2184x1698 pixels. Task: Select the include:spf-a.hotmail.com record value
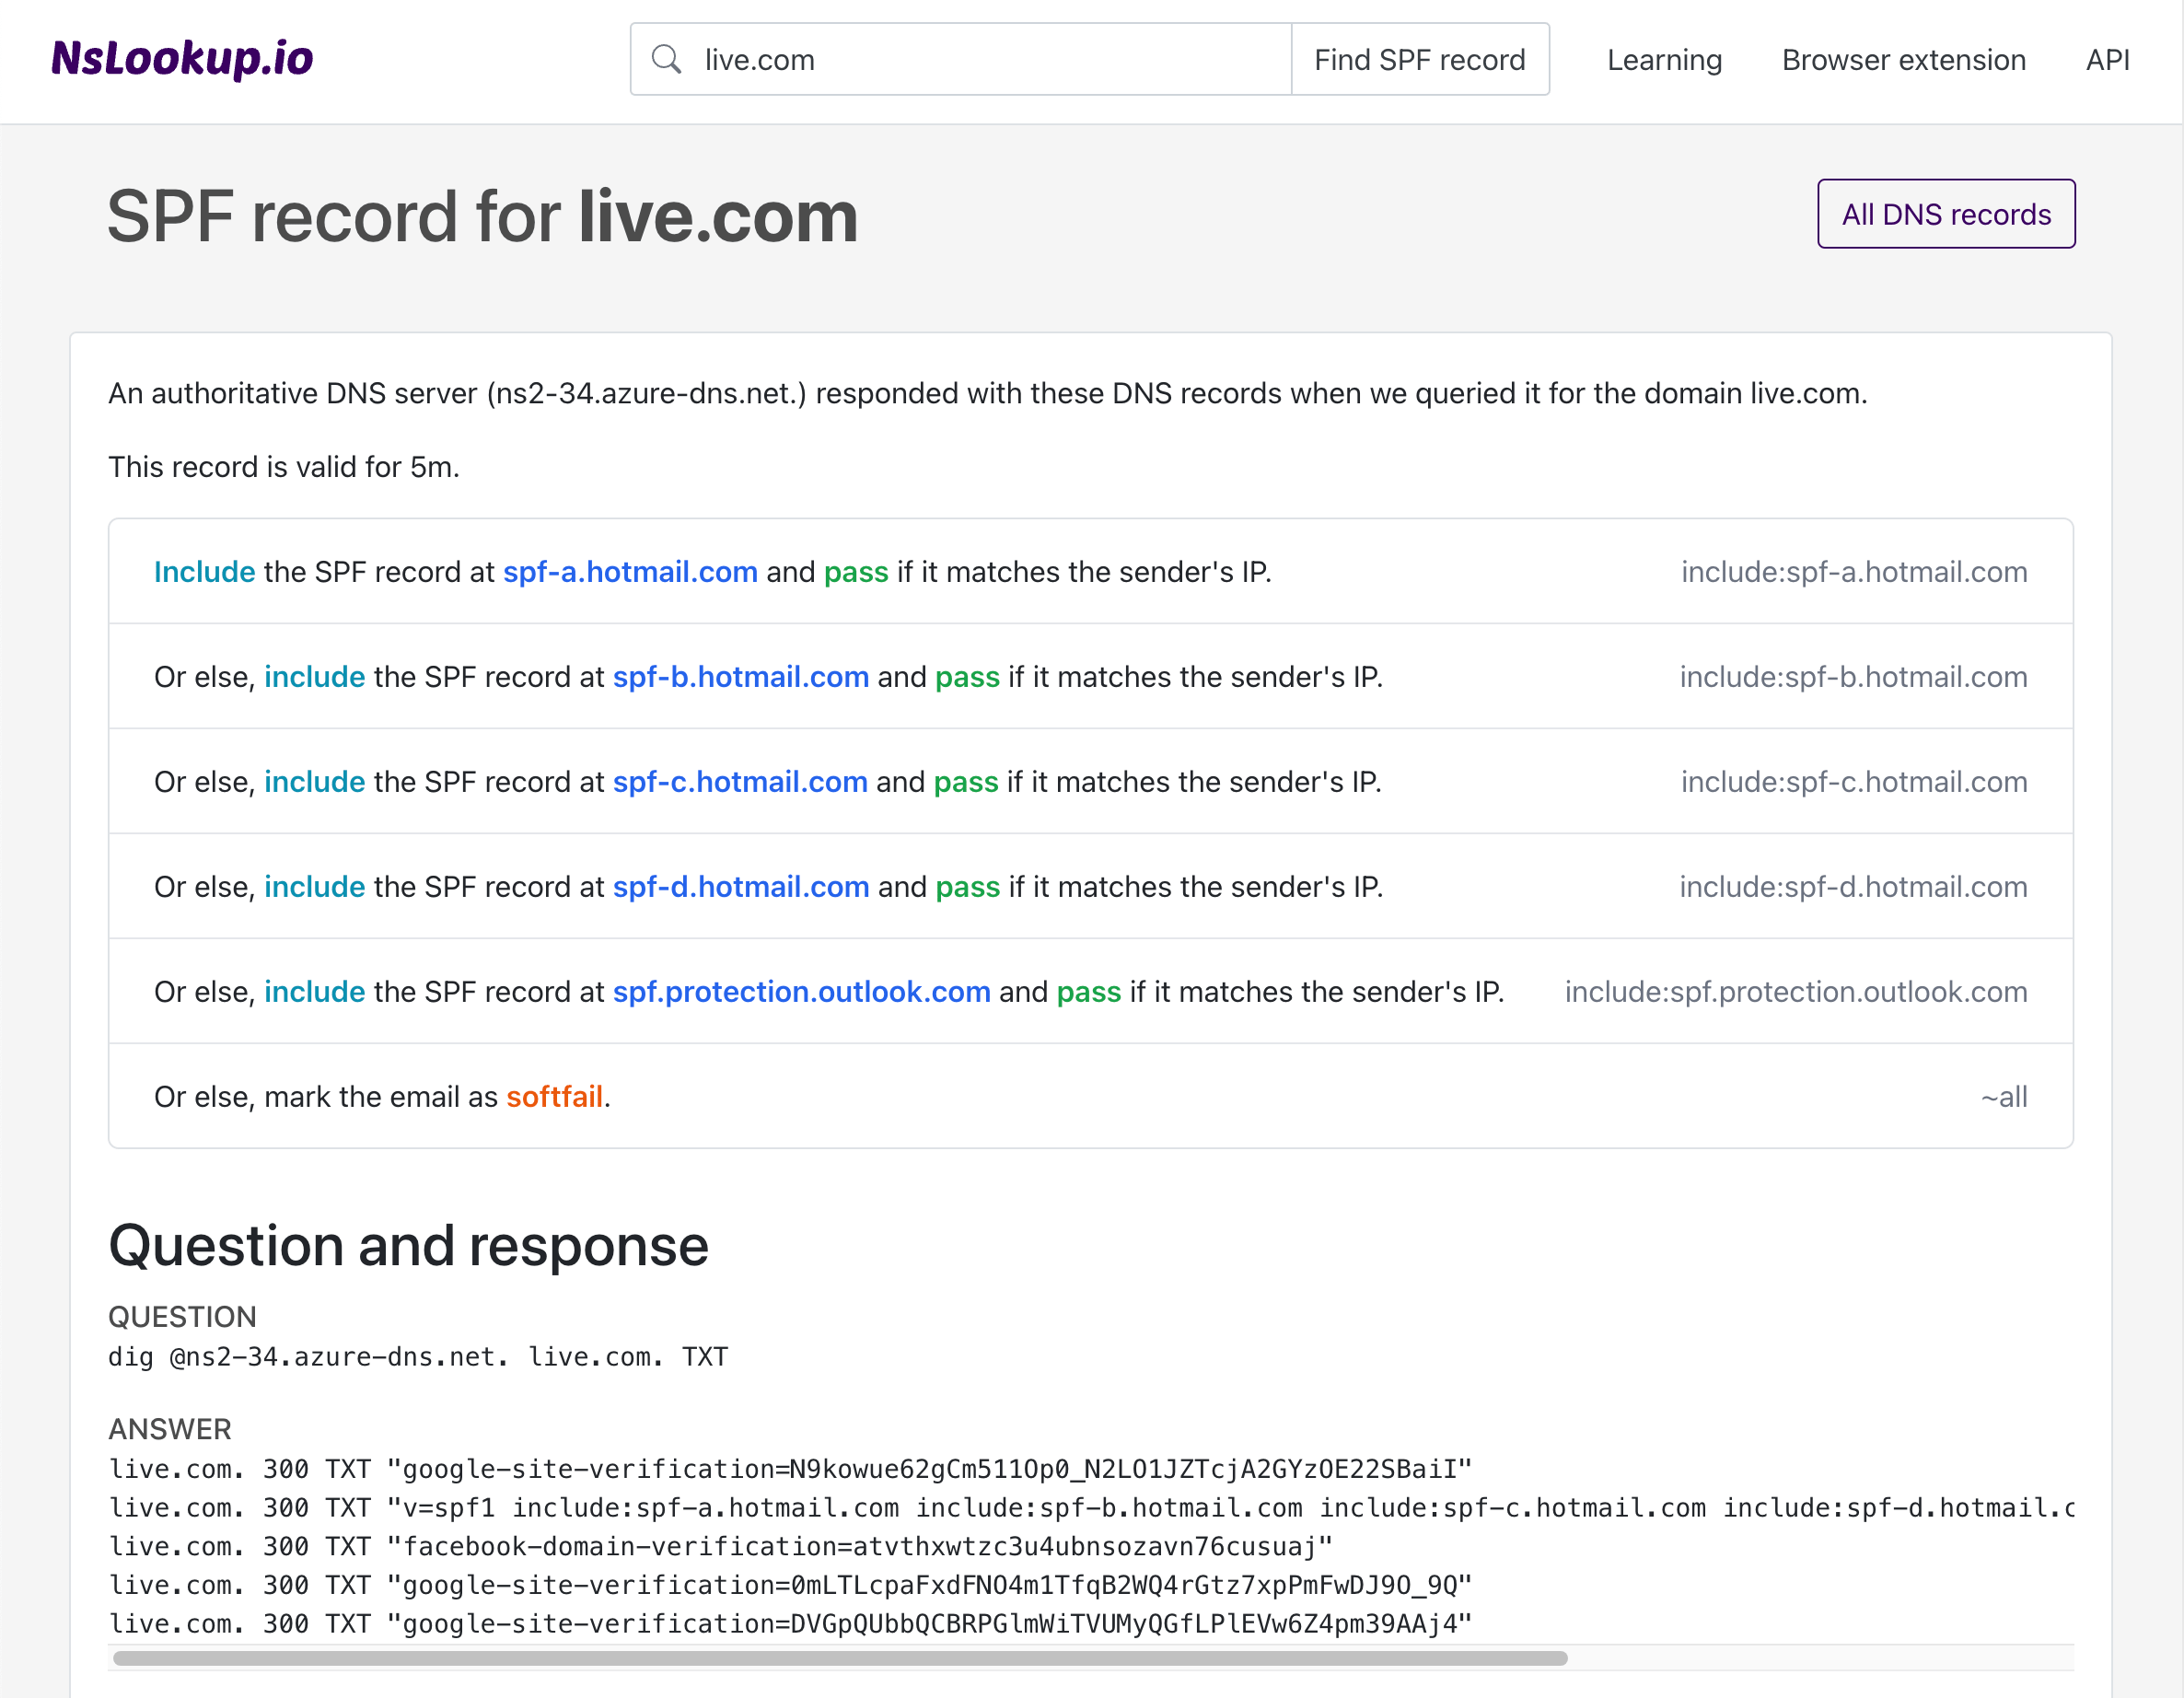(1853, 571)
